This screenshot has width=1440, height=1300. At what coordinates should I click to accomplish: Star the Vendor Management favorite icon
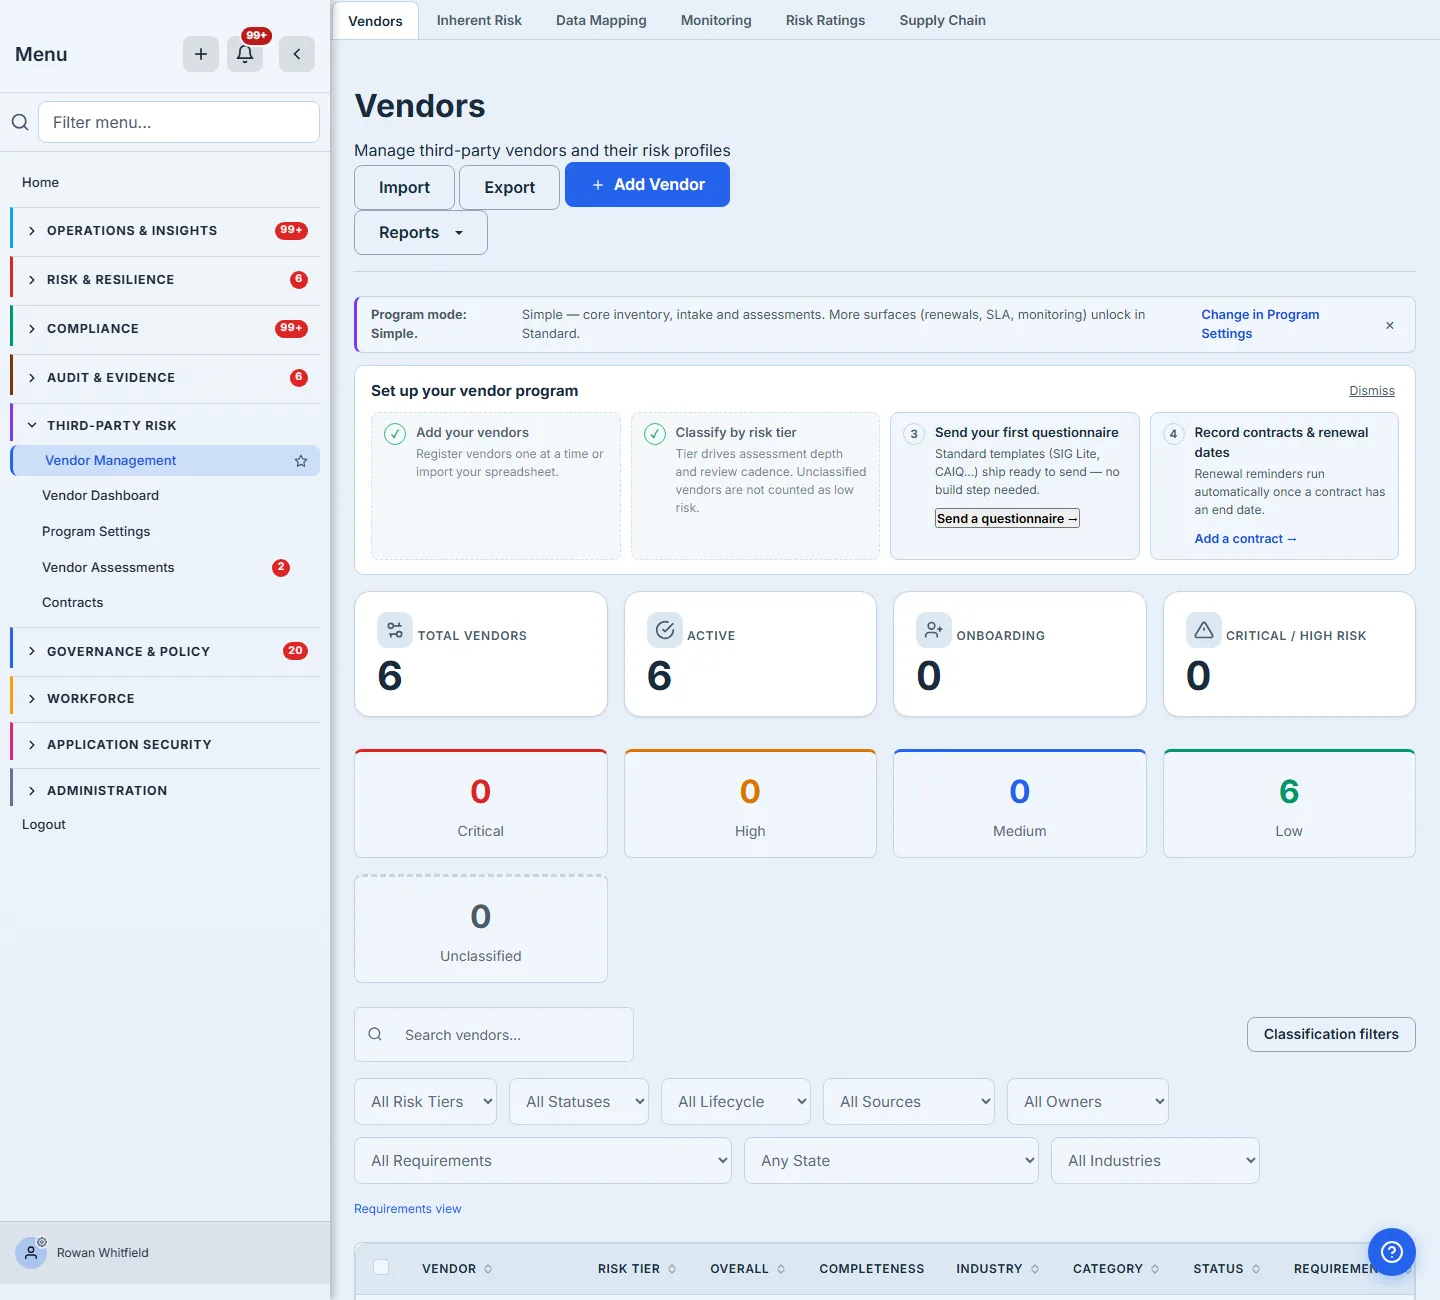[x=301, y=461]
